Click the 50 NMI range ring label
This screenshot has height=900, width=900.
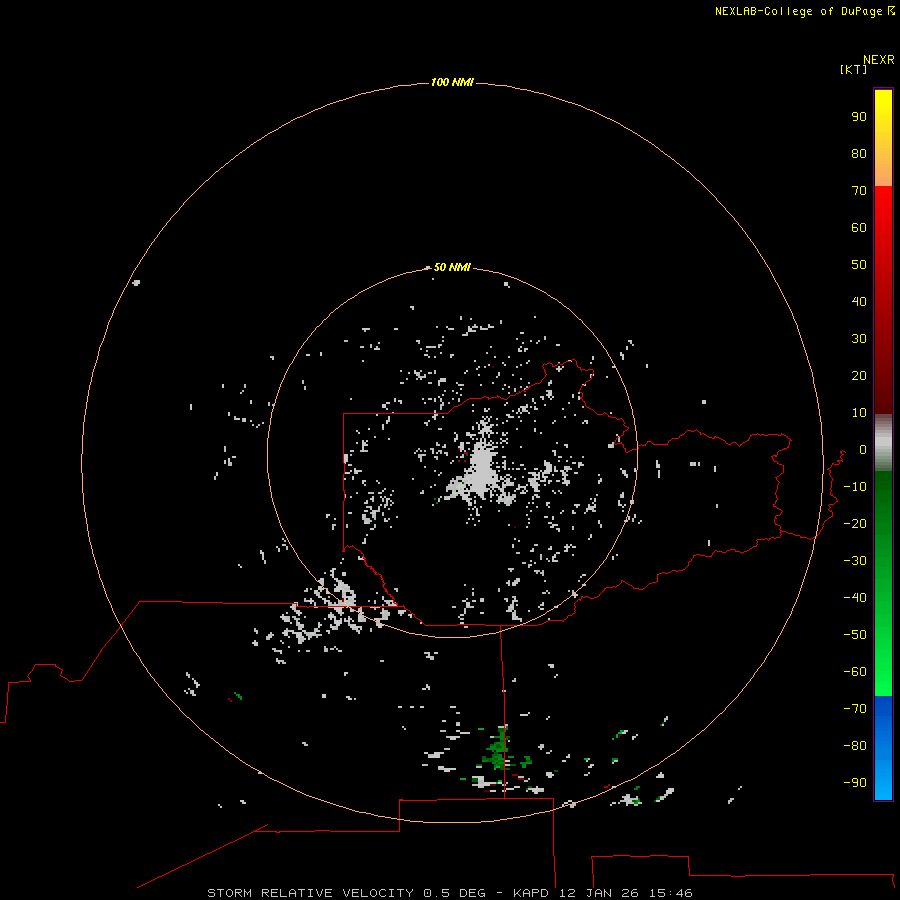point(452,267)
